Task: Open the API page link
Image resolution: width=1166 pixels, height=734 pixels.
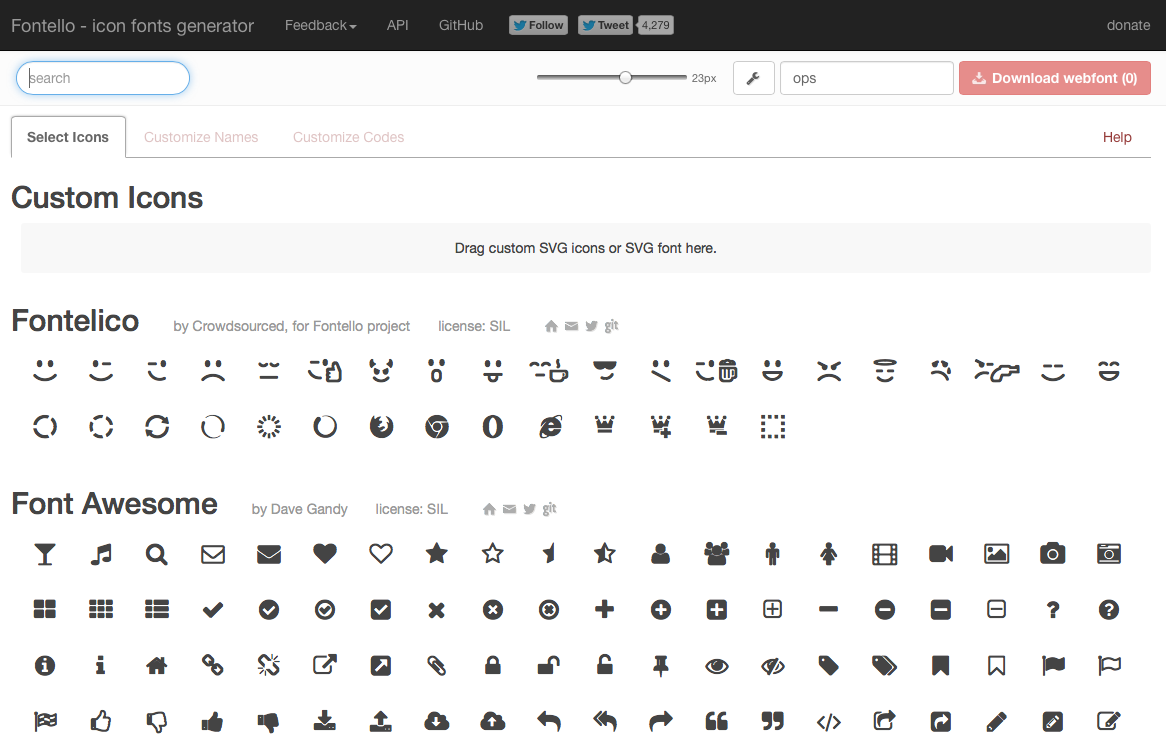Action: click(398, 25)
